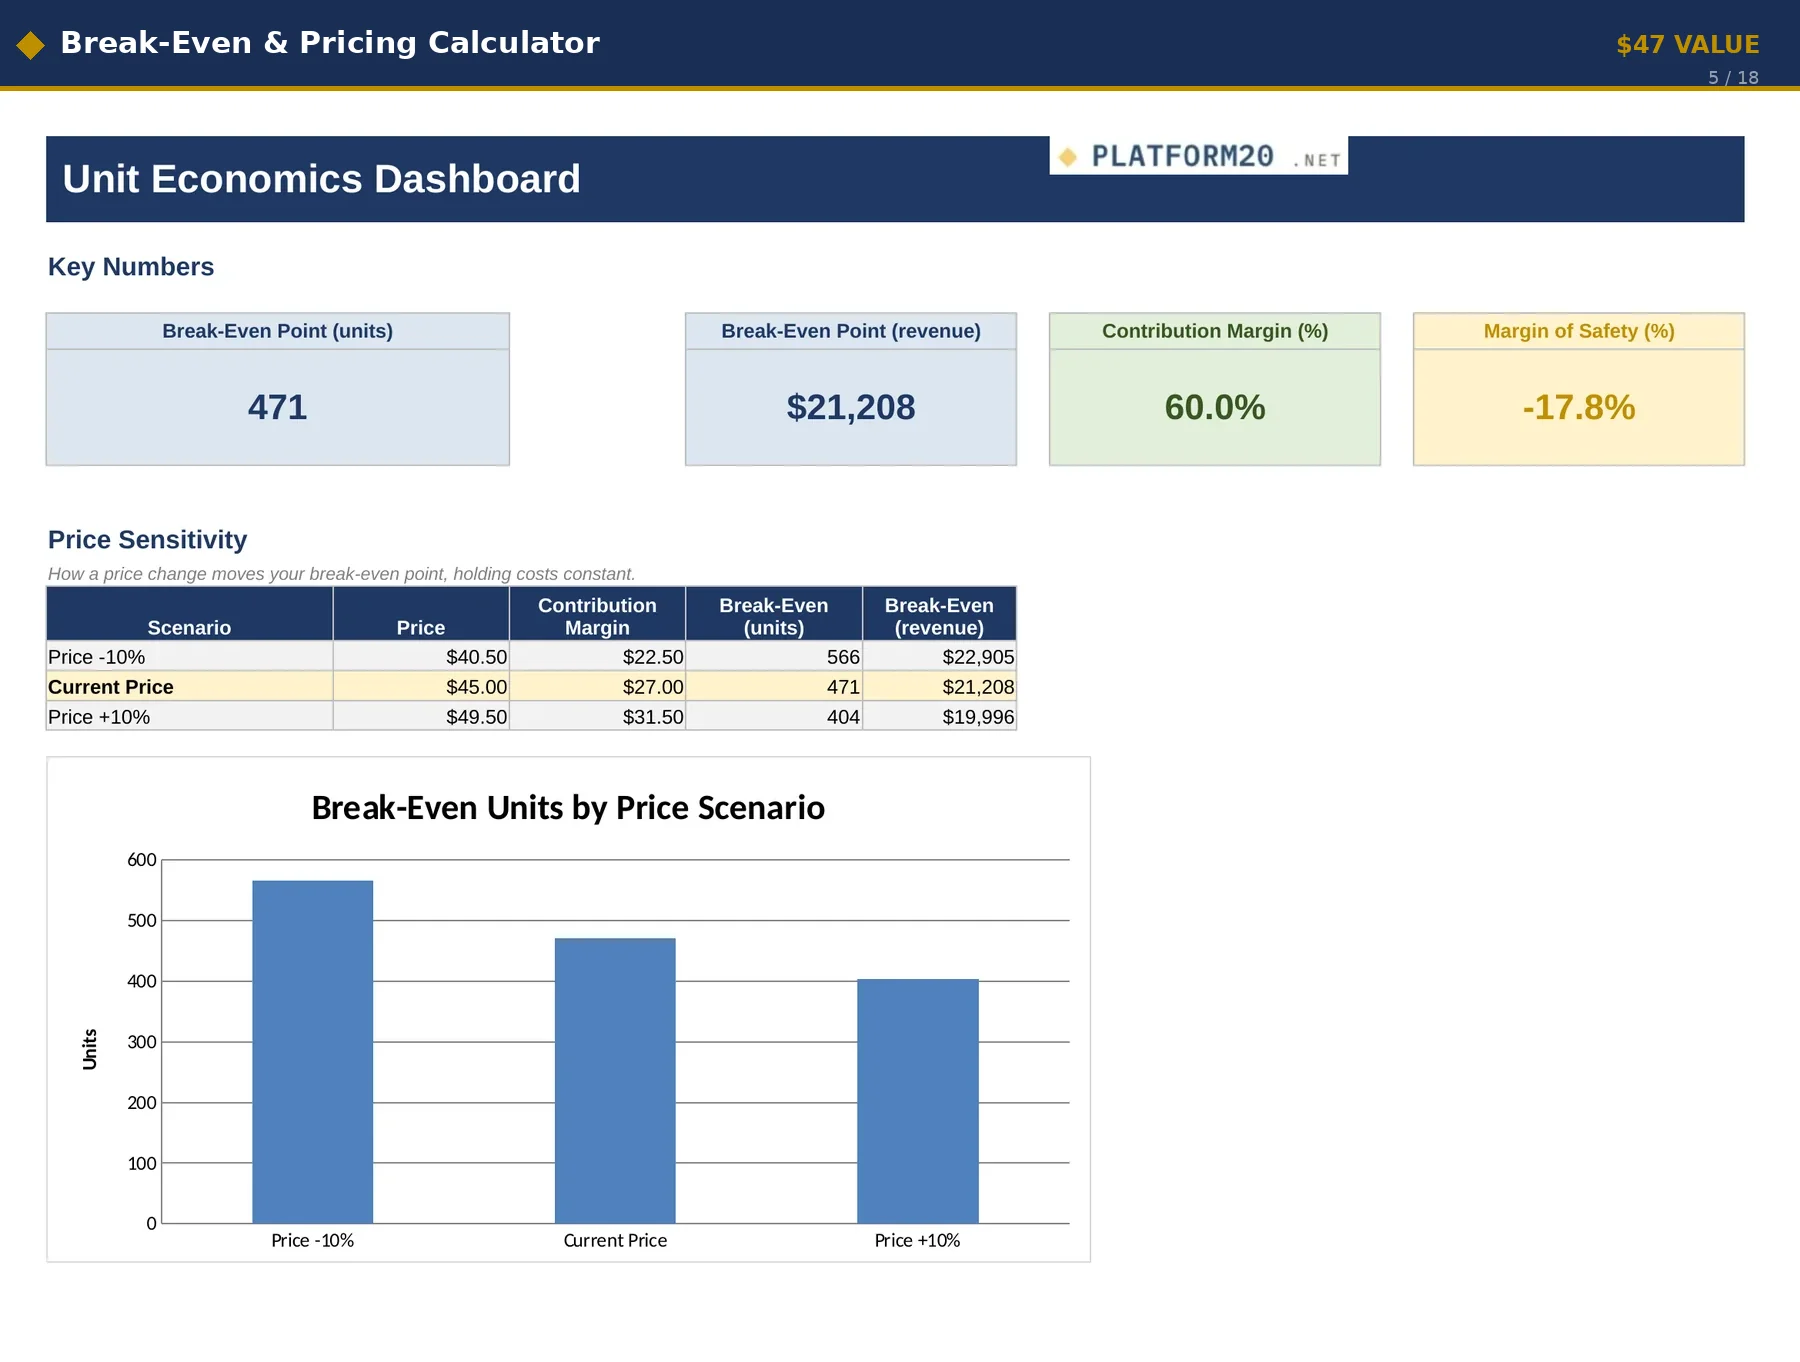Click the Key Numbers heading
1800x1362 pixels.
[131, 267]
